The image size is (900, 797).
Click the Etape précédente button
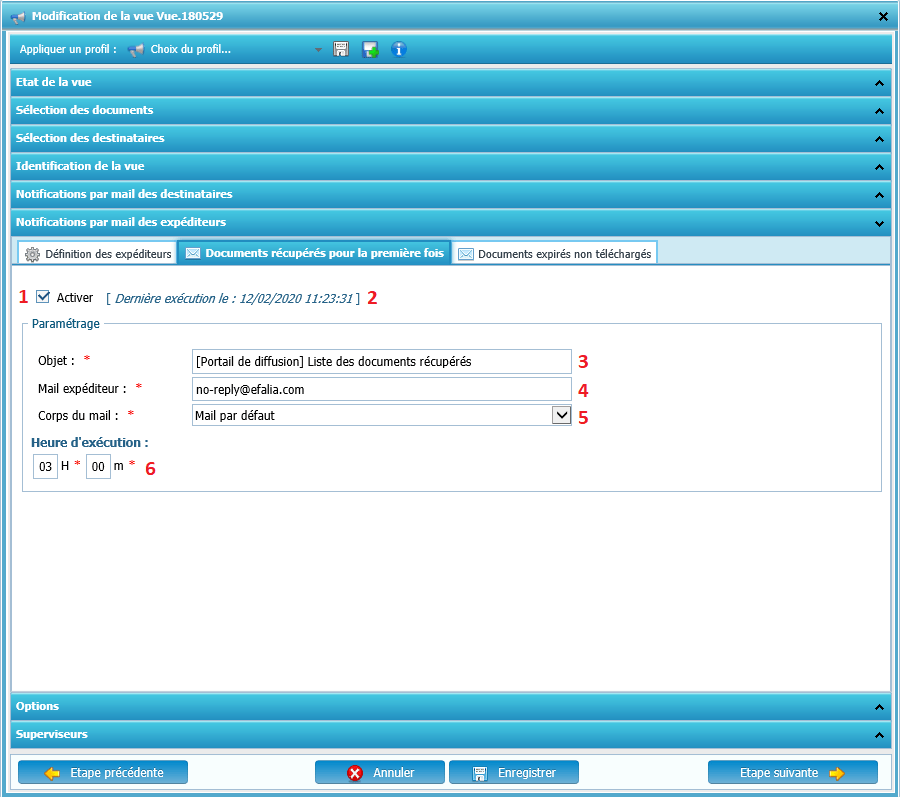coord(103,772)
